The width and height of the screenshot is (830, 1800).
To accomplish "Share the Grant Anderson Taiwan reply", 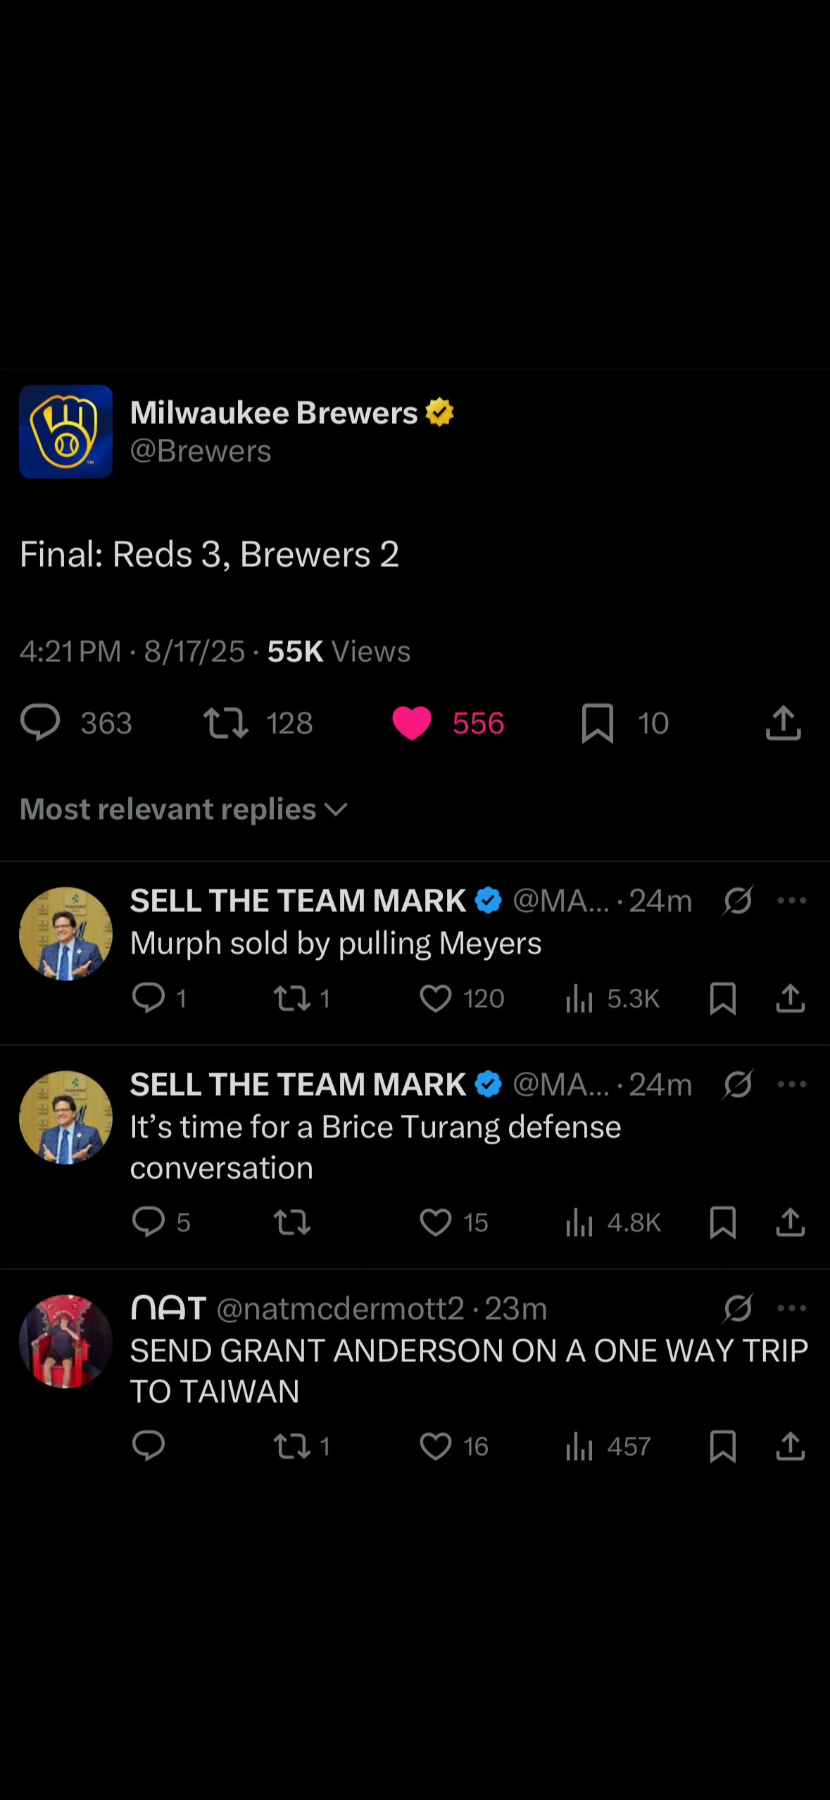I will (x=790, y=1446).
